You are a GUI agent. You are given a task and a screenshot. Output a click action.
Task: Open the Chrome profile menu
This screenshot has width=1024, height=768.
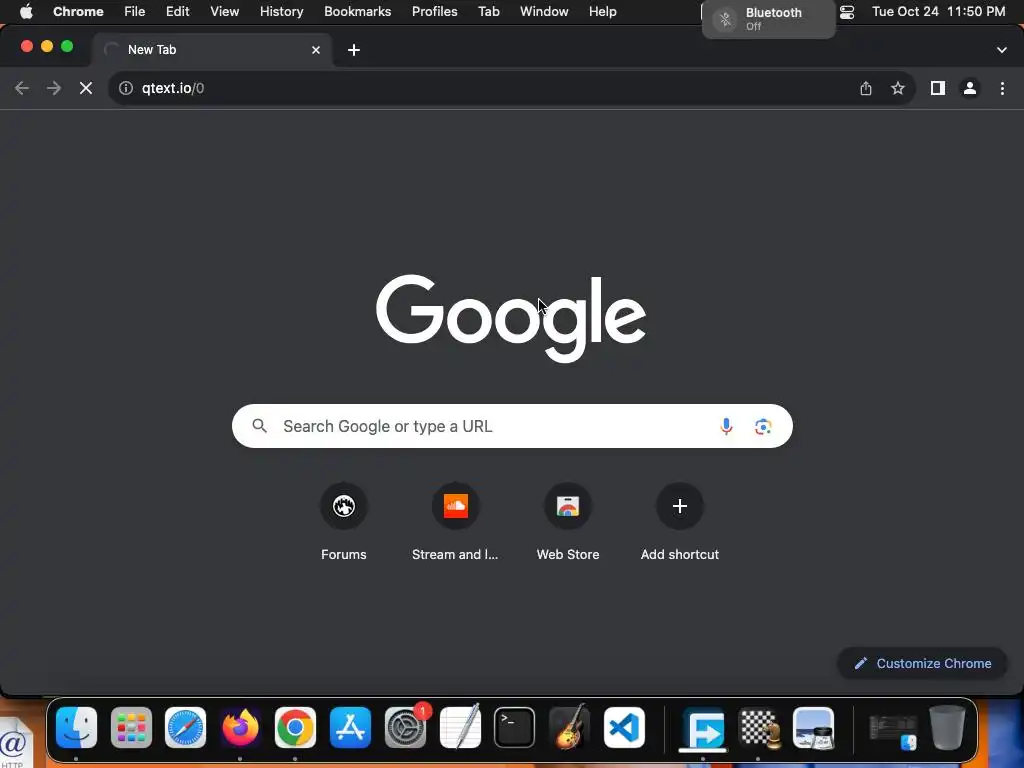970,88
